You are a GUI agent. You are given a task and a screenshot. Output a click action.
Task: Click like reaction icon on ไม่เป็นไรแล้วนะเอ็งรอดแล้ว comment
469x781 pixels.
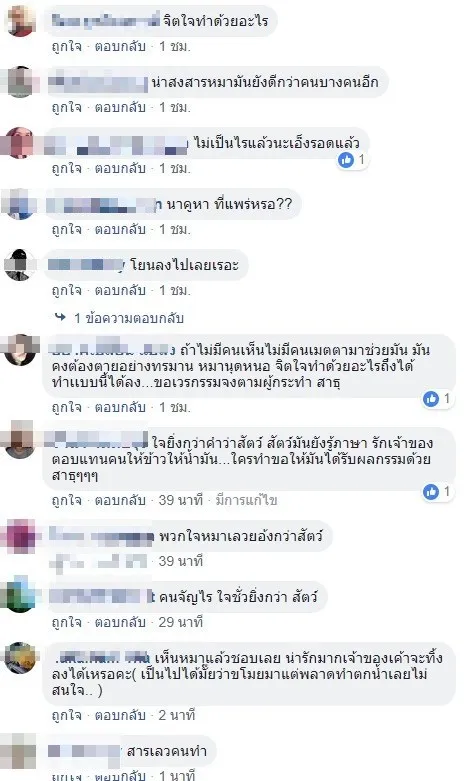click(346, 160)
